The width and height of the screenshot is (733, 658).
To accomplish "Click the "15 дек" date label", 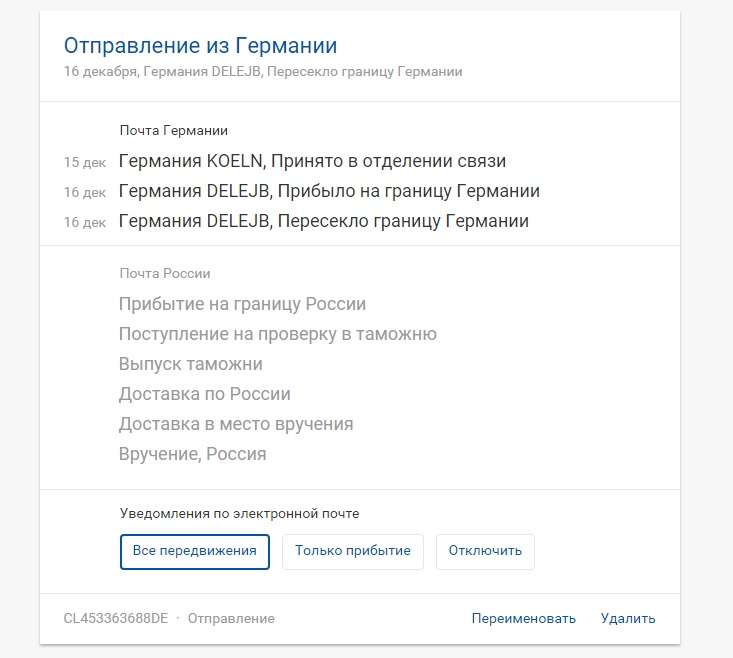I will point(84,162).
